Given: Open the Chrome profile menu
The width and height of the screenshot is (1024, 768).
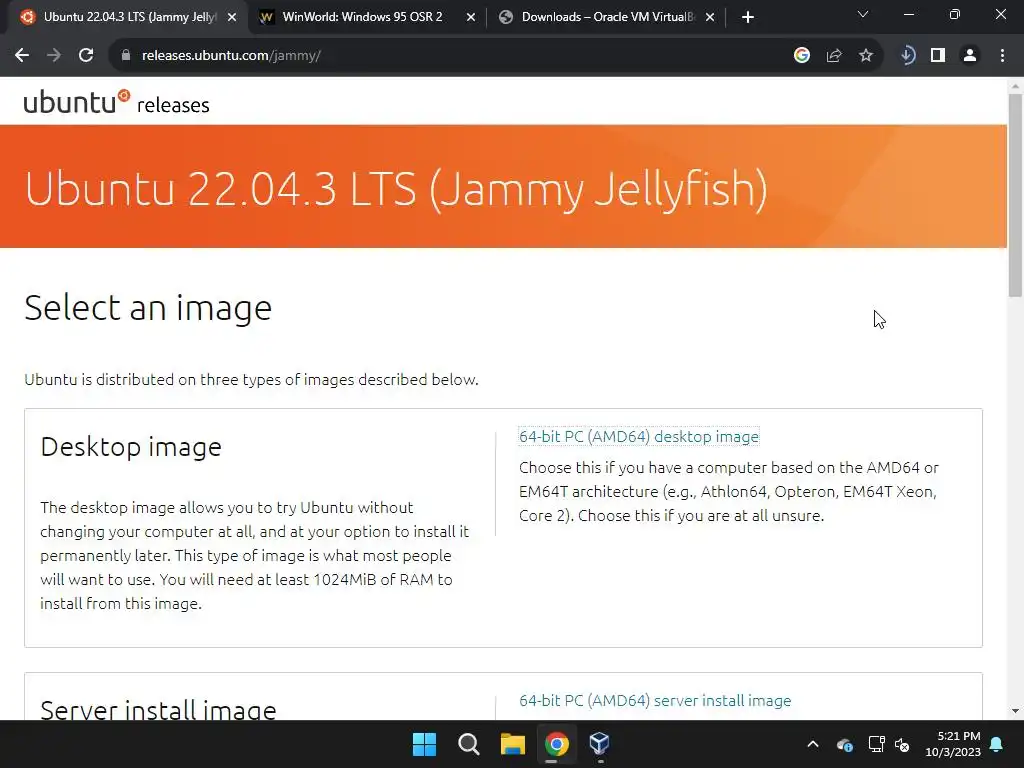Looking at the screenshot, I should coord(970,56).
